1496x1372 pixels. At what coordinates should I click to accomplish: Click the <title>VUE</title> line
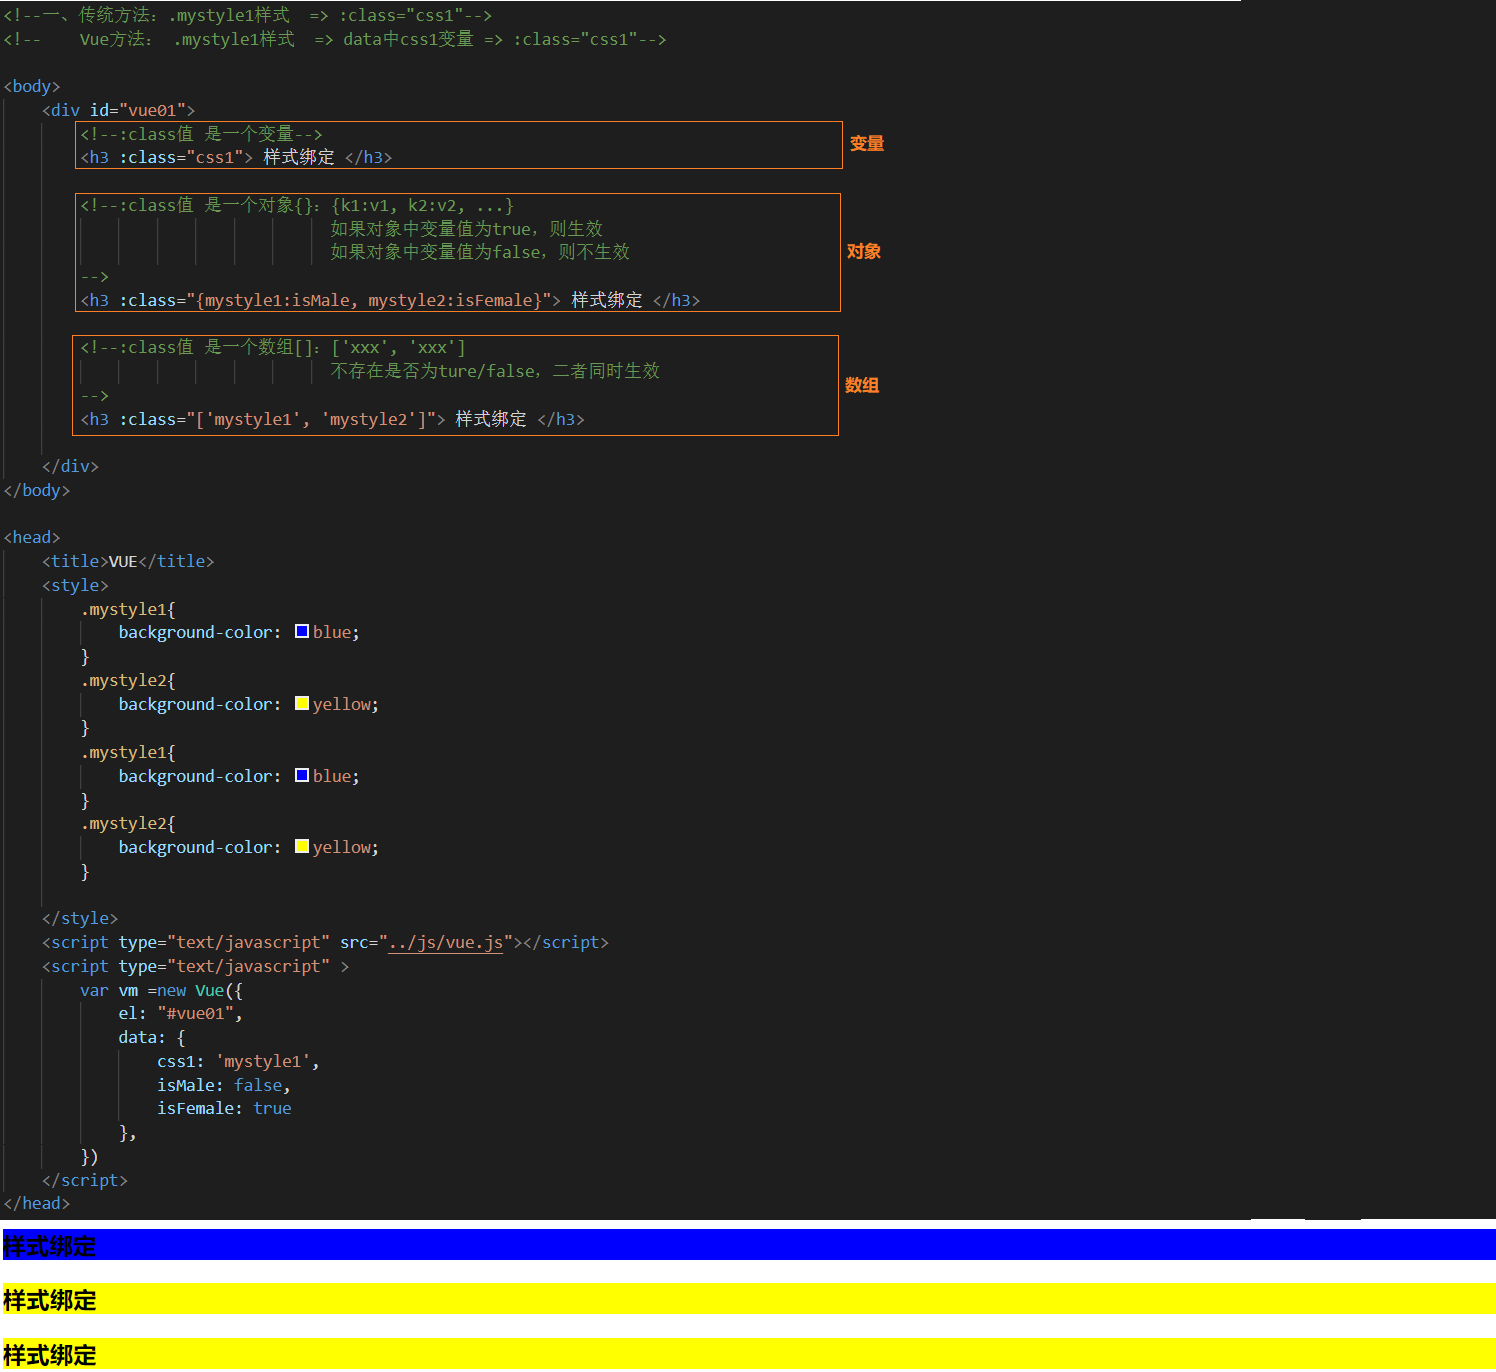coord(128,562)
